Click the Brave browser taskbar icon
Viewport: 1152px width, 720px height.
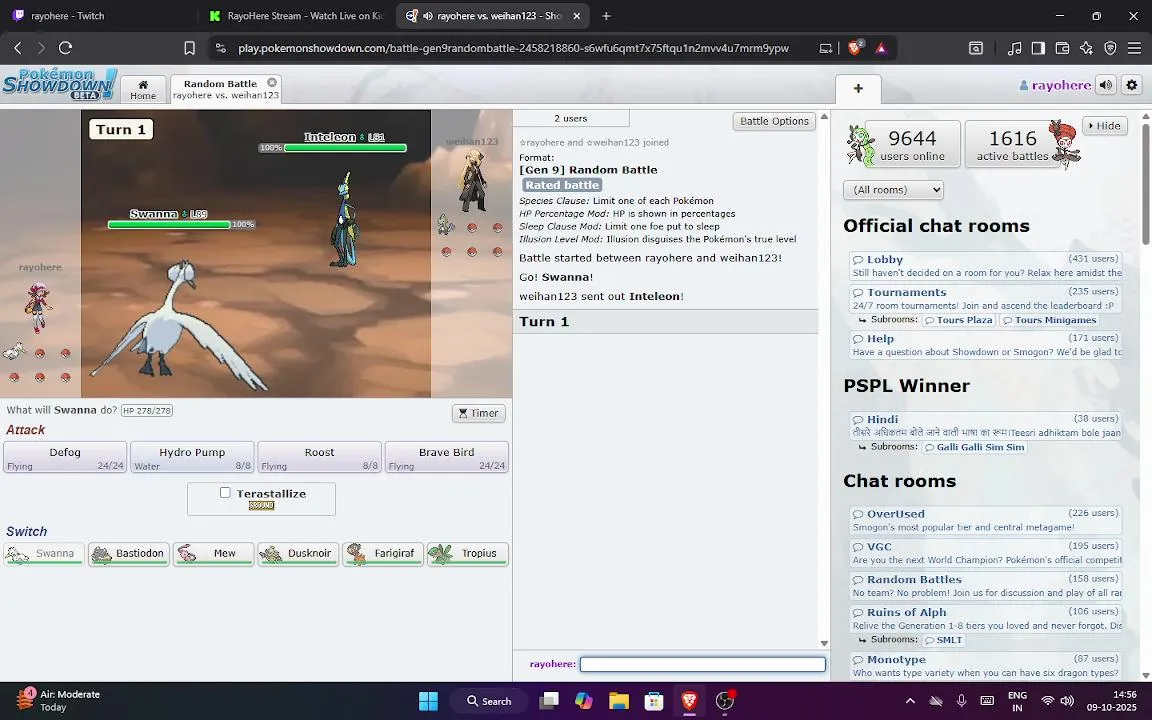click(689, 701)
